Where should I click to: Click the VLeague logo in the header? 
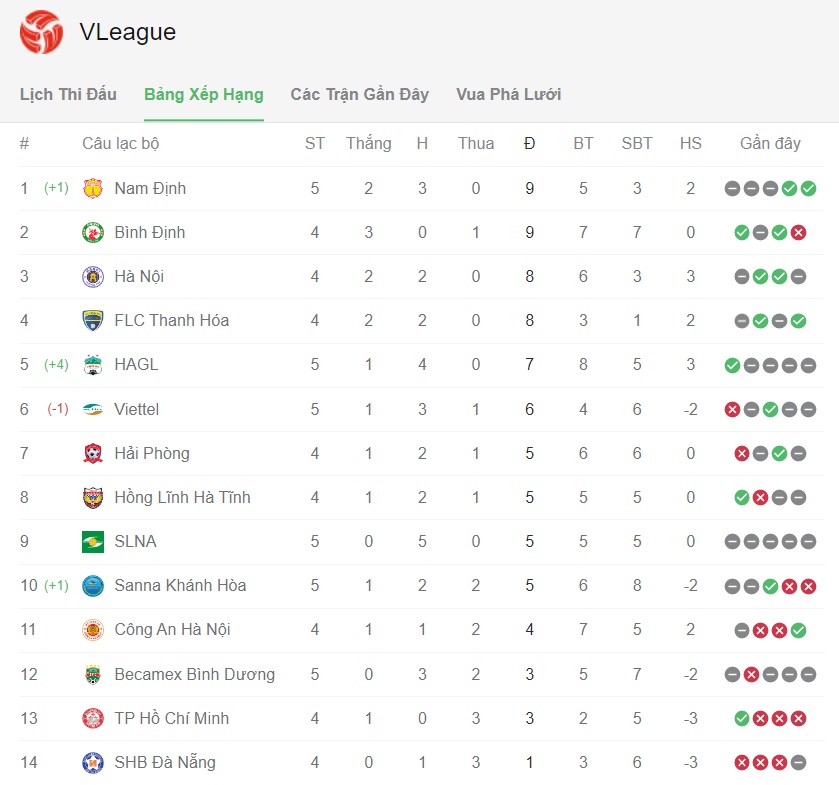click(x=40, y=31)
